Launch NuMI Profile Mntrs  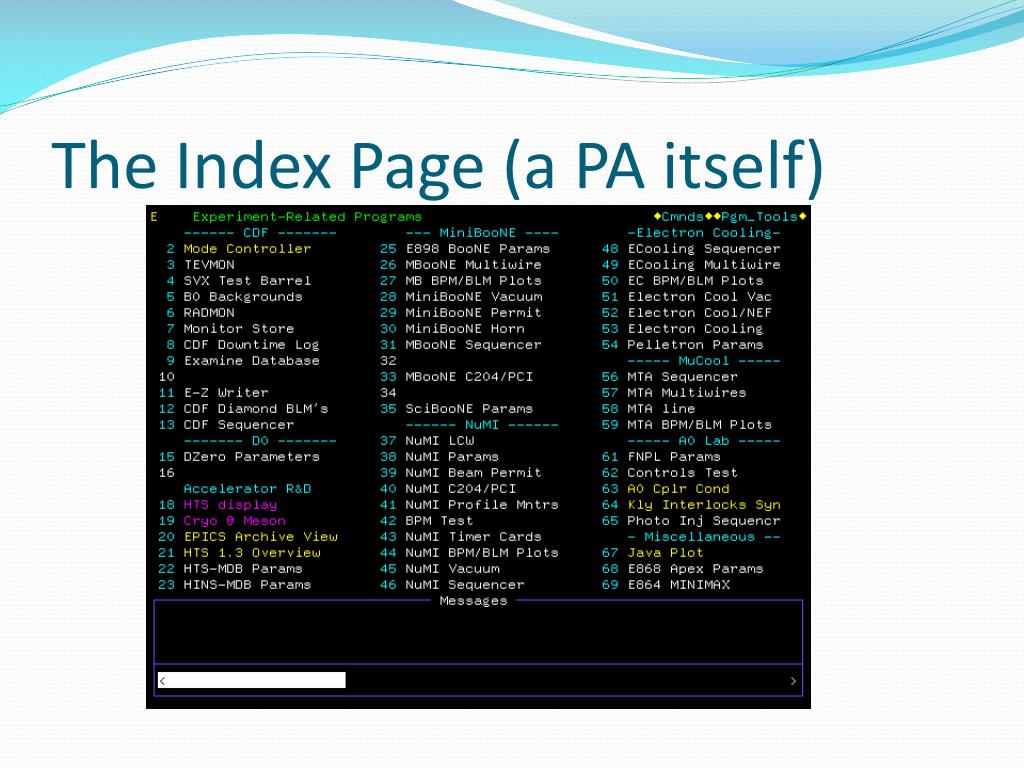click(x=482, y=504)
